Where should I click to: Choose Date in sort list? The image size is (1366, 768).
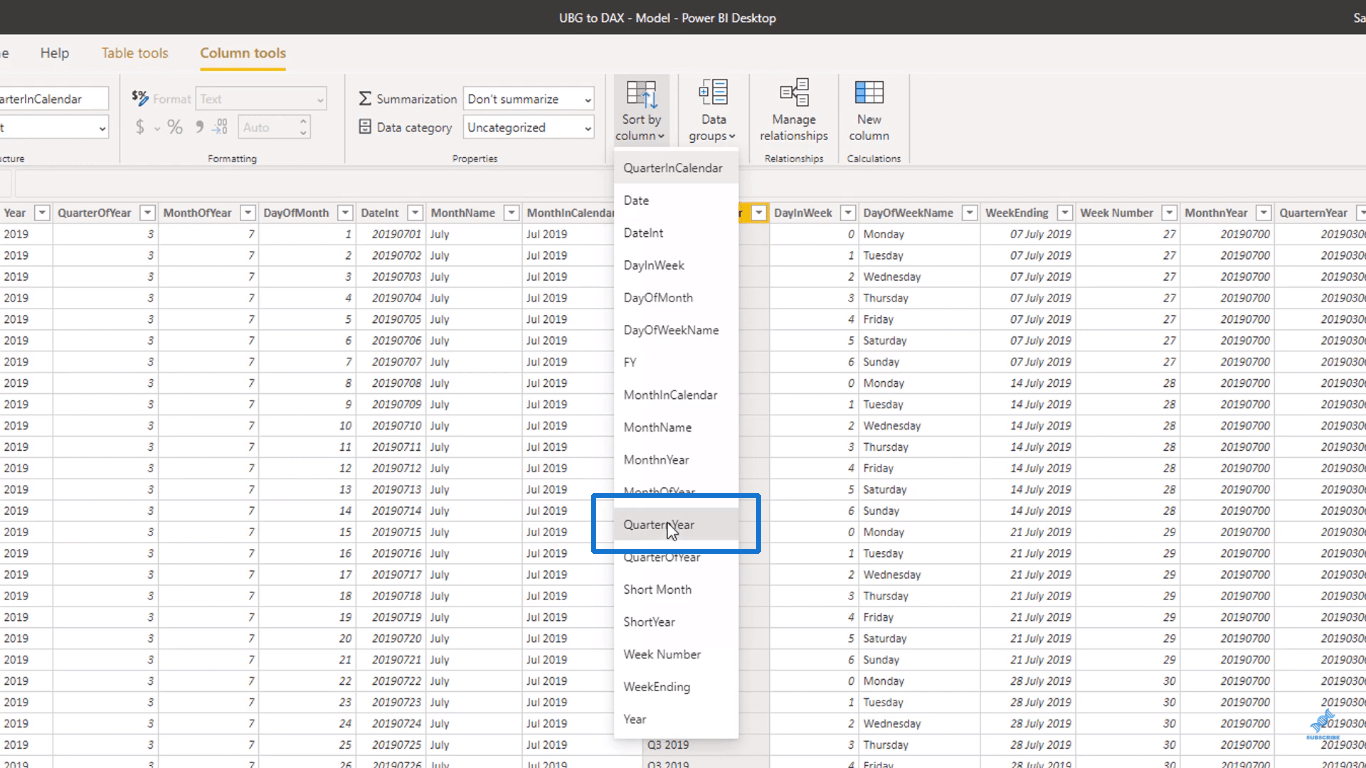pos(676,200)
